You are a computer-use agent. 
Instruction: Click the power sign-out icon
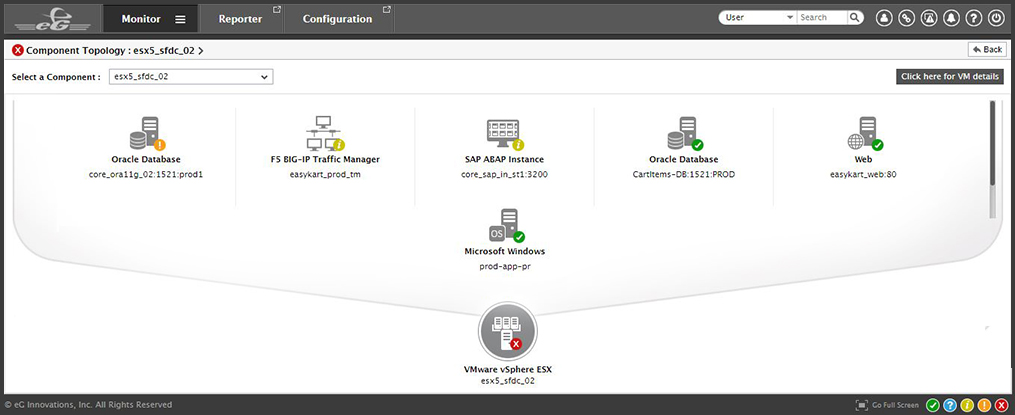(x=996, y=18)
